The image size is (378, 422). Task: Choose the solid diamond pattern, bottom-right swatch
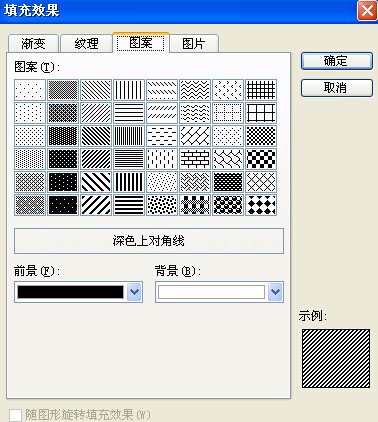click(x=261, y=205)
